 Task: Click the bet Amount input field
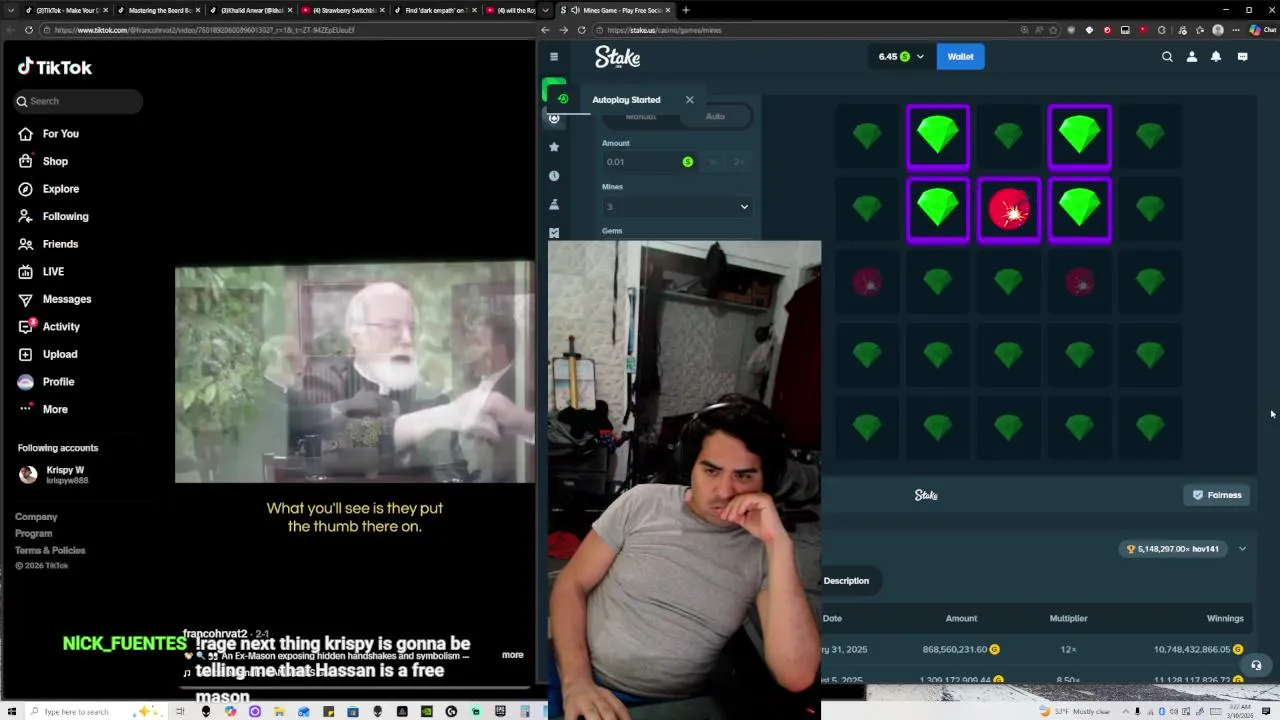coord(649,162)
